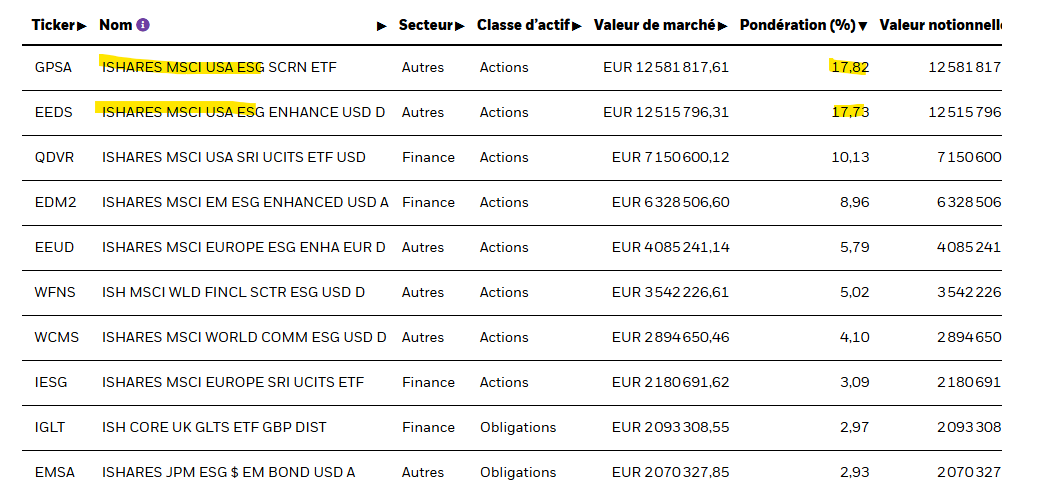Click the purple info icon beside Nom
Image resolution: width=1037 pixels, height=491 pixels.
[x=143, y=25]
